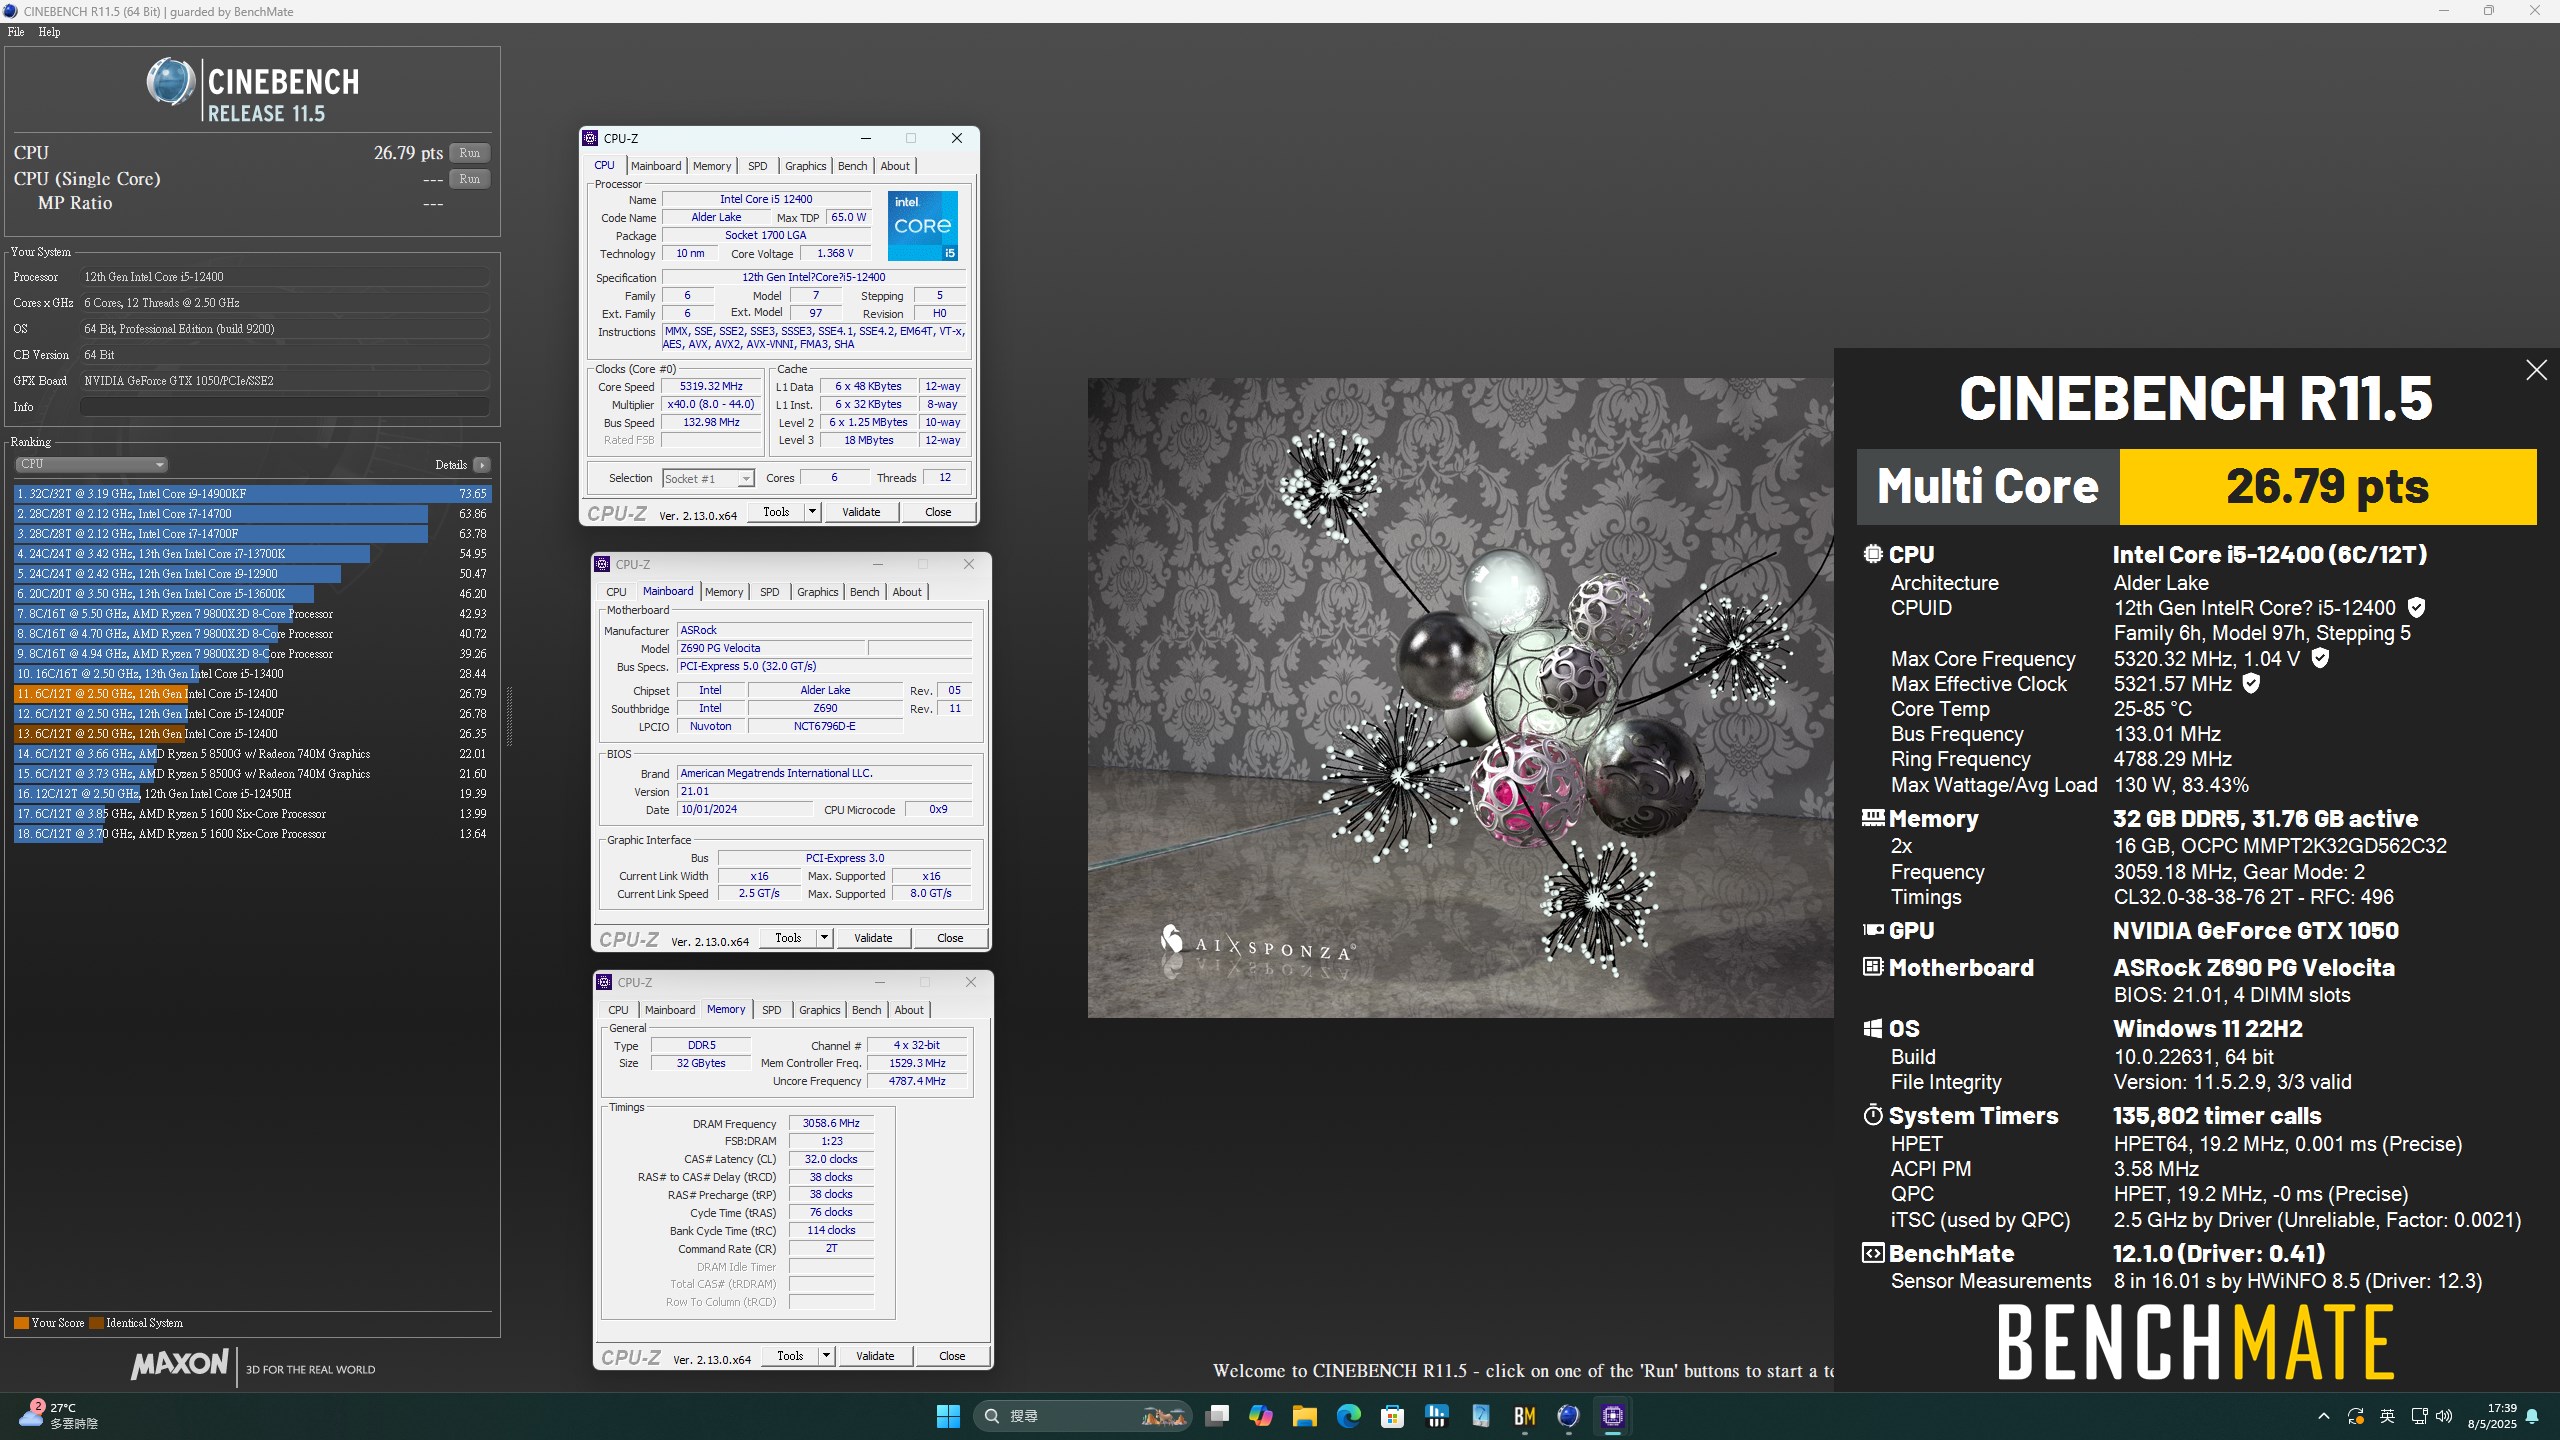This screenshot has width=2560, height=1440.
Task: Select ranking row Intel Core i9-14900KF
Action: pyautogui.click(x=252, y=494)
